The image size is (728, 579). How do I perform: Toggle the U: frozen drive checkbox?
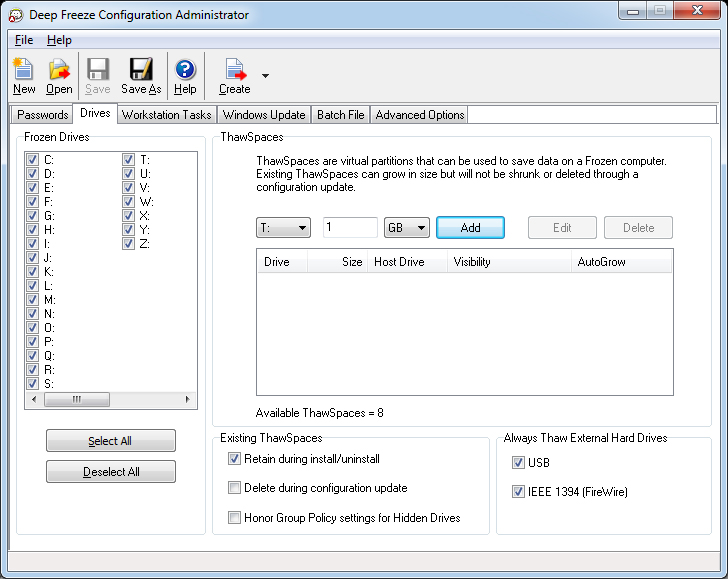click(x=129, y=174)
